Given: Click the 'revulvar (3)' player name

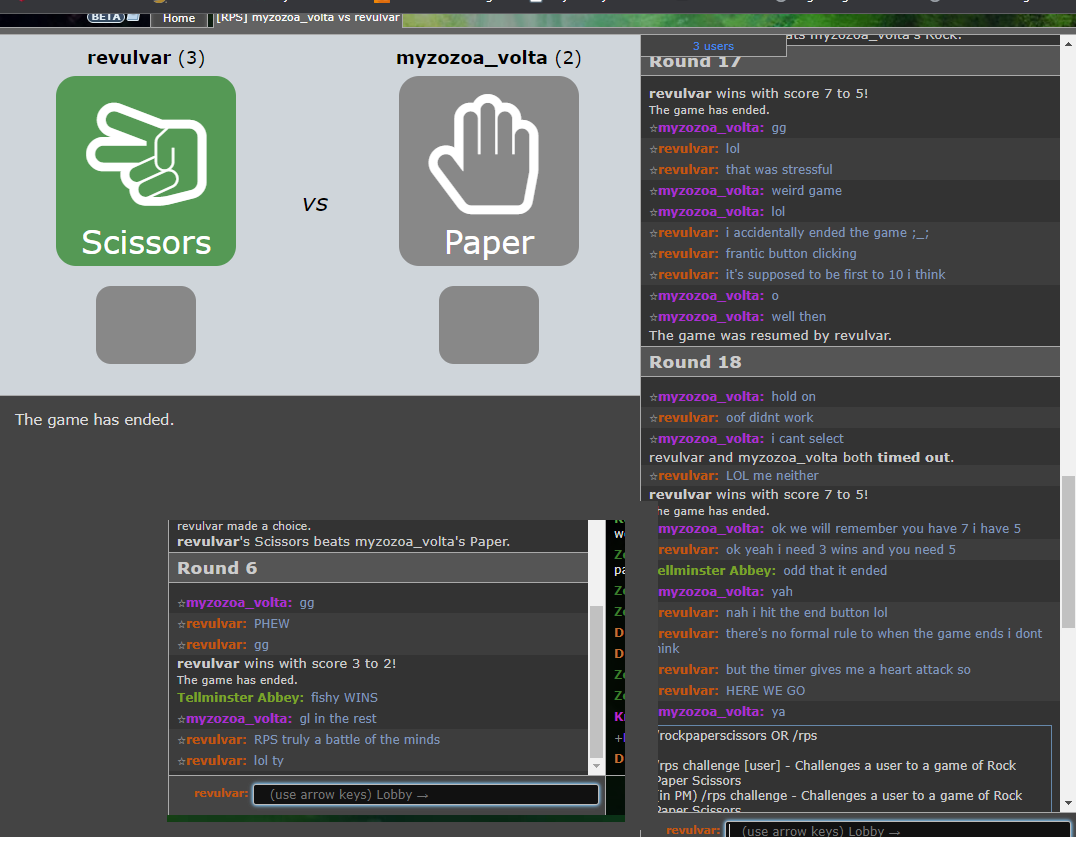Looking at the screenshot, I should click(x=146, y=57).
